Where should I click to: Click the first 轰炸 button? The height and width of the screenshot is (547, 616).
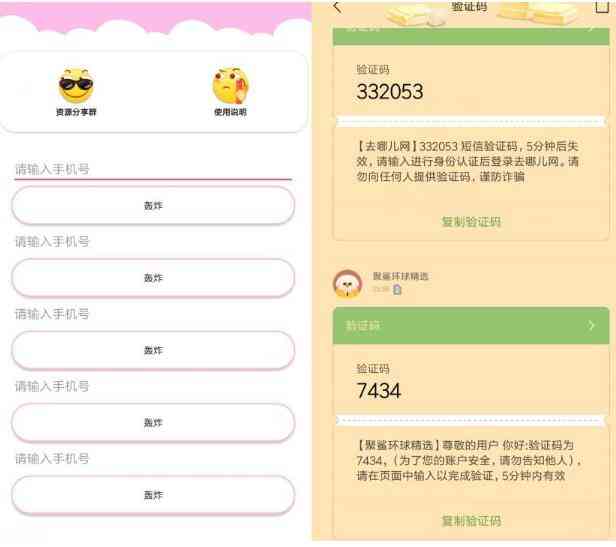point(153,206)
